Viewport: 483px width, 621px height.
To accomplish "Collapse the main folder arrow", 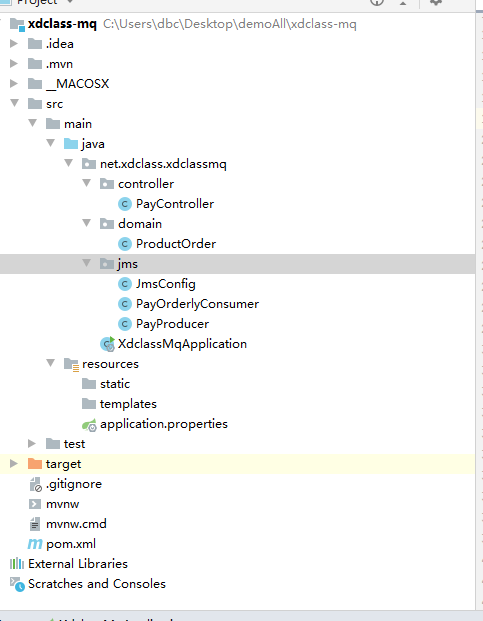I will (33, 123).
